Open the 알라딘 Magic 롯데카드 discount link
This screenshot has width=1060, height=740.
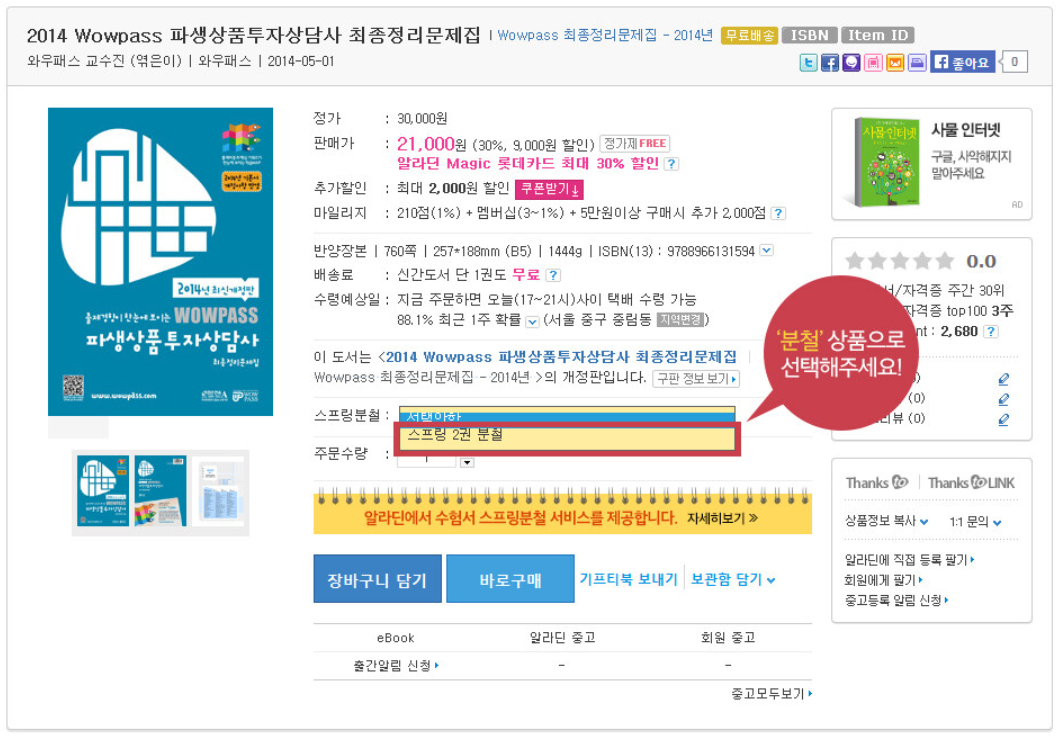coord(527,164)
